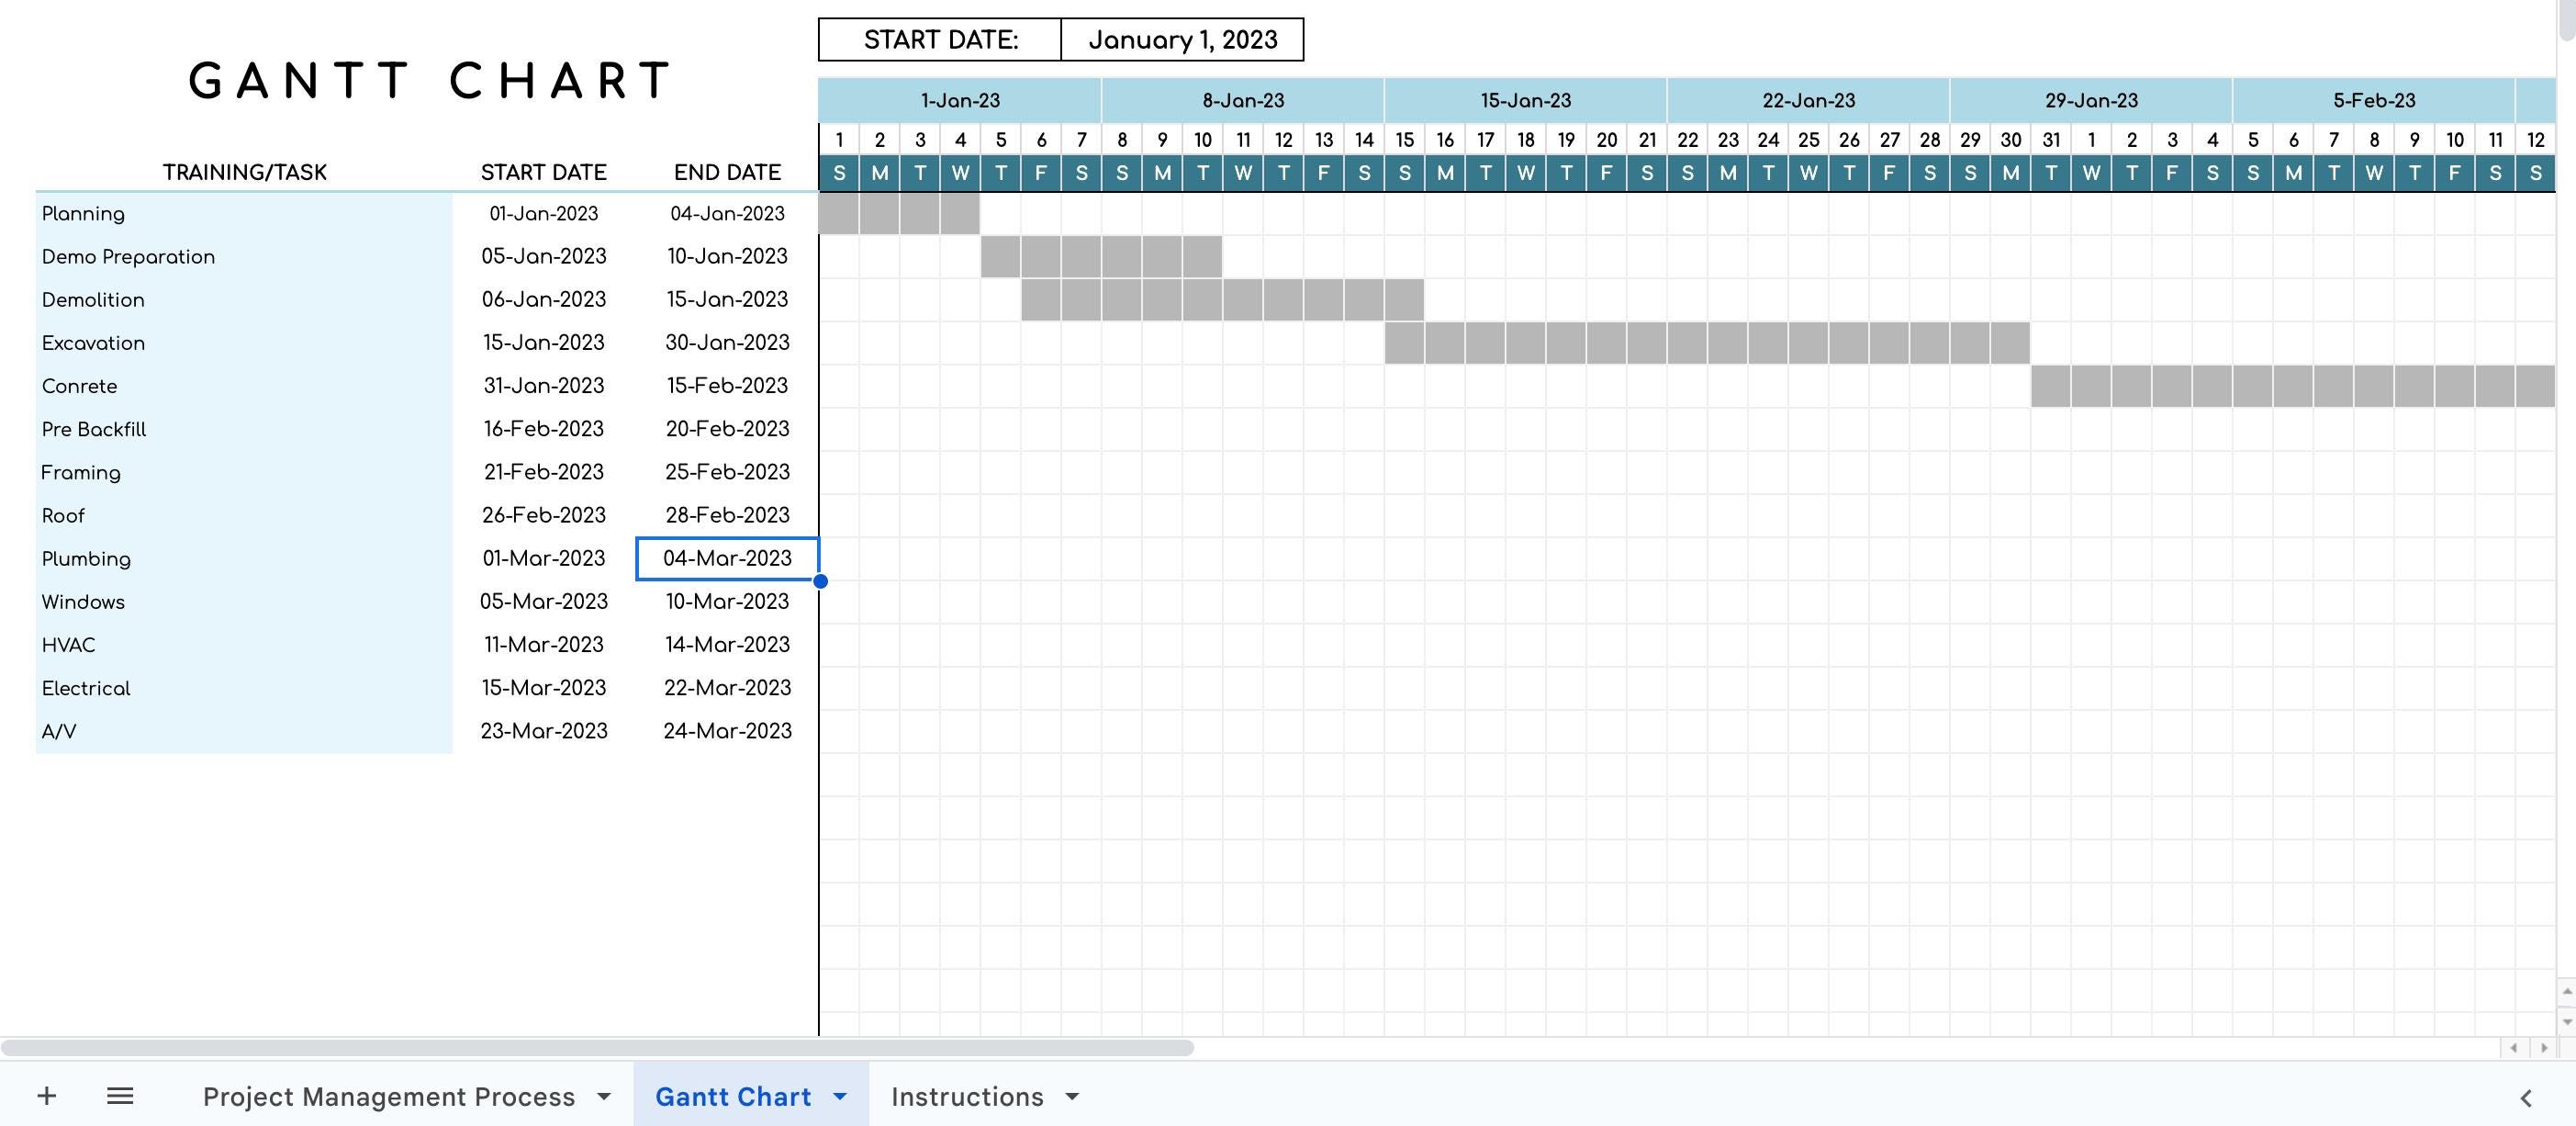Screen dimensions: 2576x1126
Task: Open the Gantt Chart sheet tab dropdown
Action: click(x=838, y=1096)
